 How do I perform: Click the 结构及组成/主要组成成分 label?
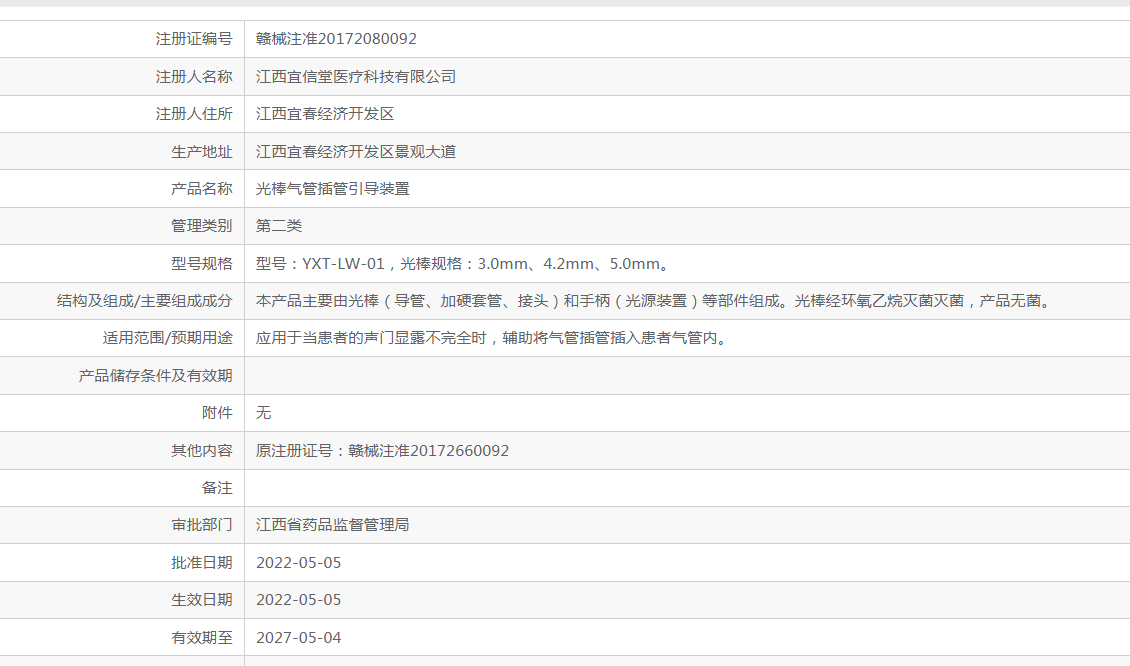tap(145, 301)
